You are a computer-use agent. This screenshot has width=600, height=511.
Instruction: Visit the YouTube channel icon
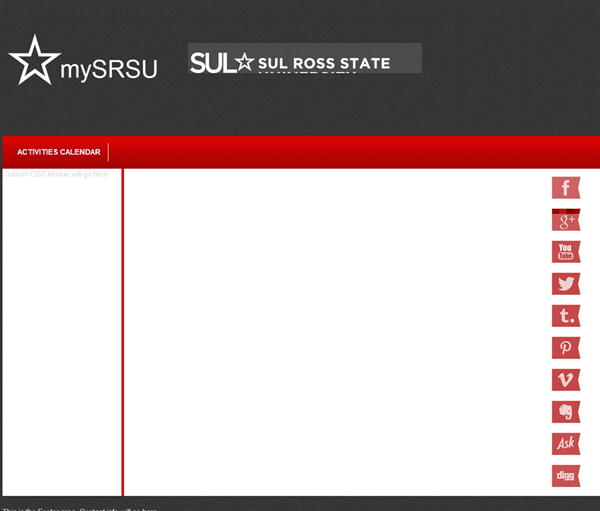565,252
